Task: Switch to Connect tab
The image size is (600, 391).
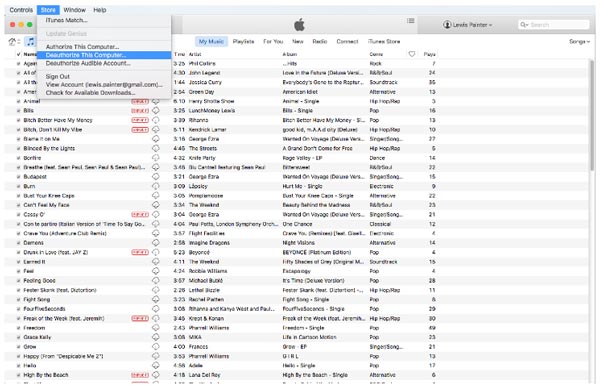Action: click(x=347, y=41)
